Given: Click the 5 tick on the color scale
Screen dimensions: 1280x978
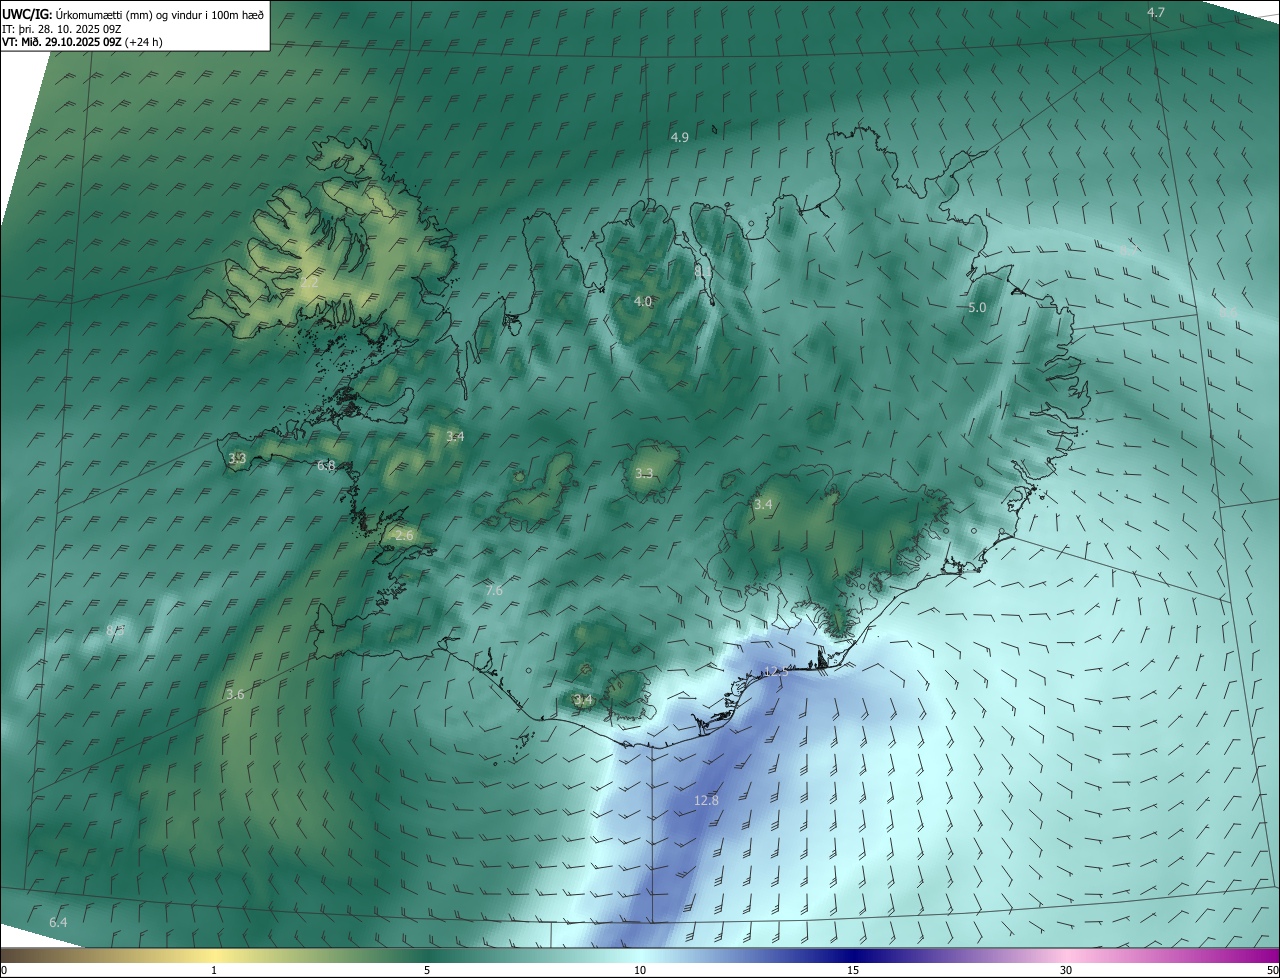Looking at the screenshot, I should click(x=427, y=970).
